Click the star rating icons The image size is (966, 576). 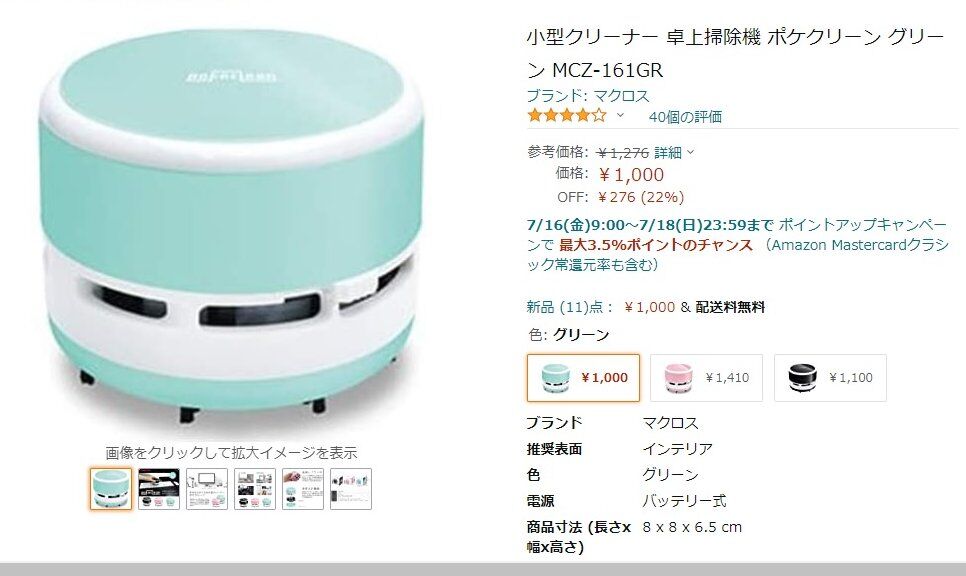[x=567, y=115]
